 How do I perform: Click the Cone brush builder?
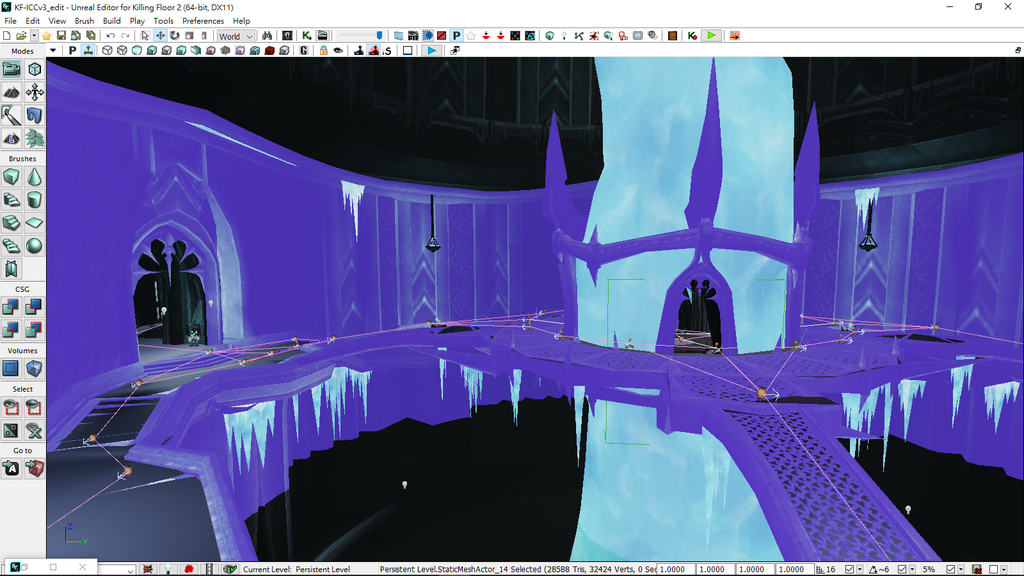click(34, 176)
